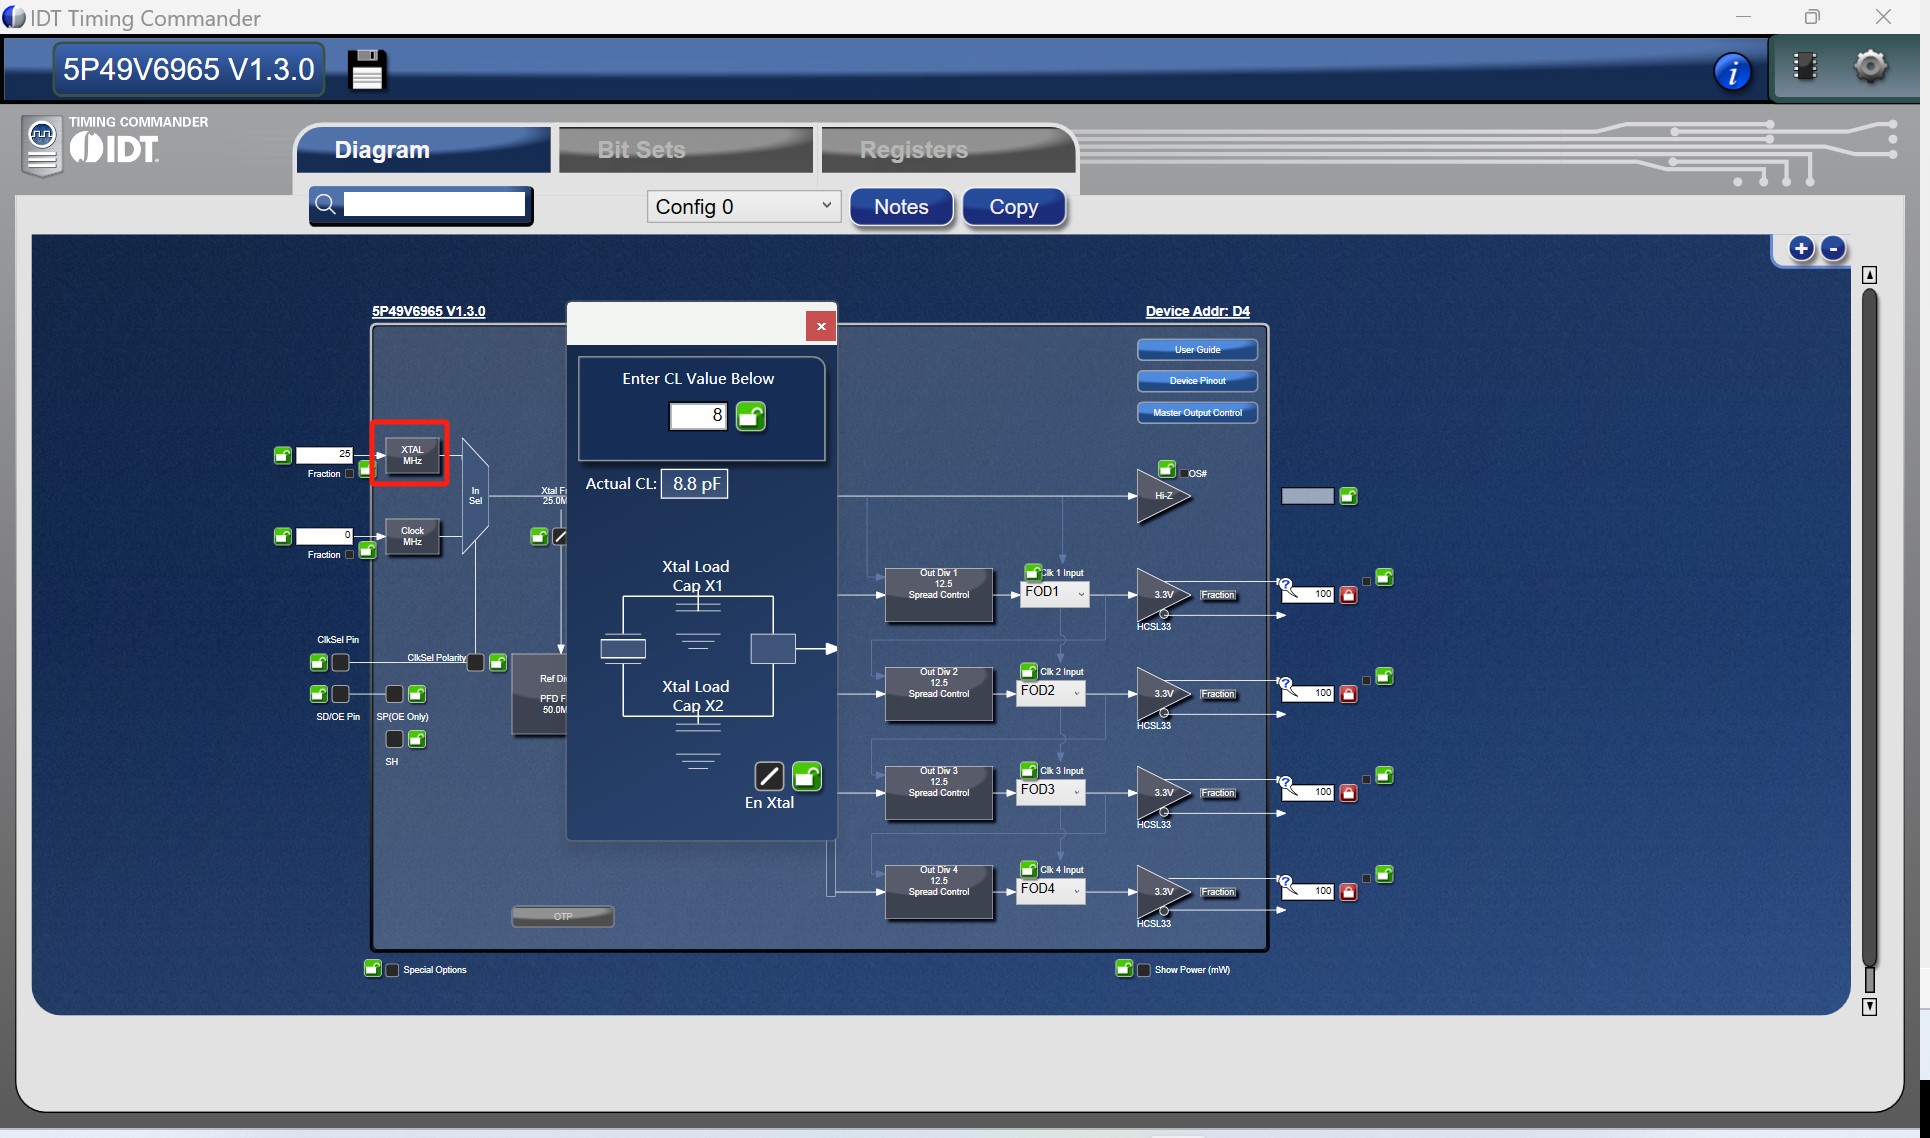The width and height of the screenshot is (1930, 1138).
Task: Click the XTAL MHz block
Action: [x=412, y=455]
